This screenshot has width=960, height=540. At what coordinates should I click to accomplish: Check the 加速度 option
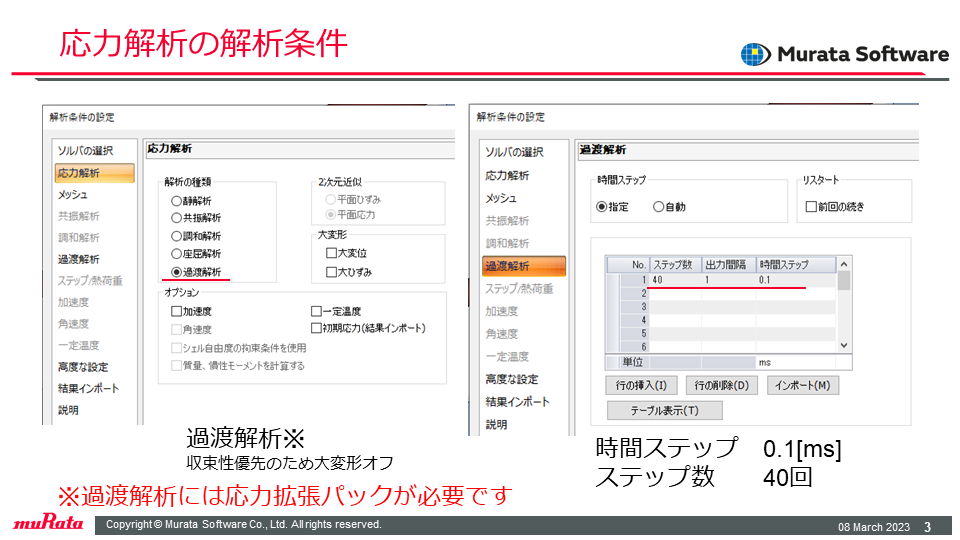176,311
